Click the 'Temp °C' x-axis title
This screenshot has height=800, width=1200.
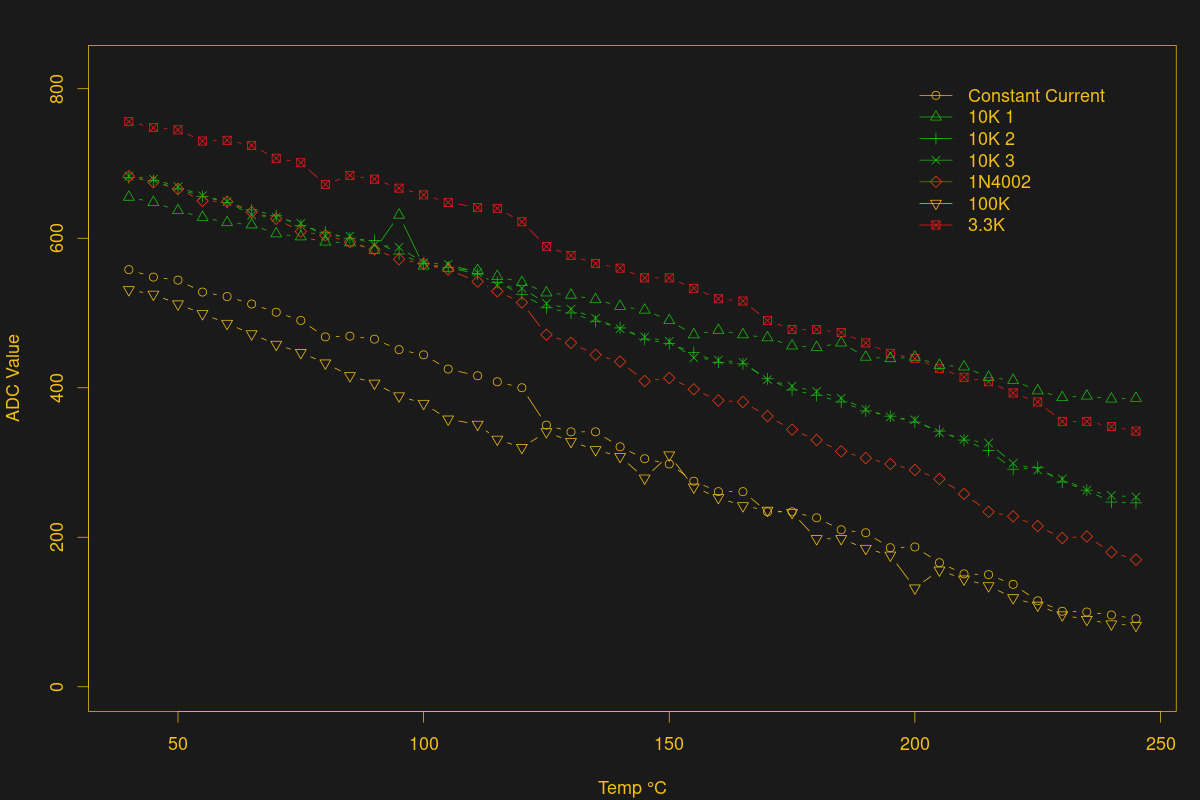pyautogui.click(x=632, y=788)
